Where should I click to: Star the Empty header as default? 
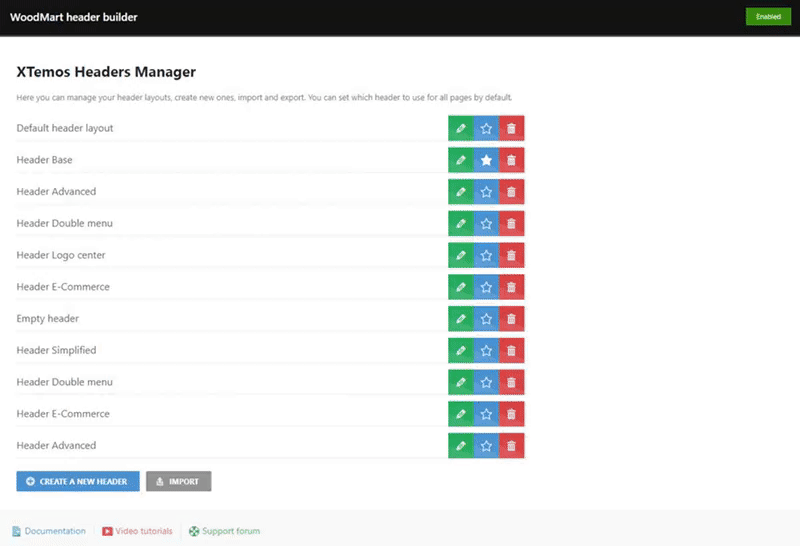486,319
